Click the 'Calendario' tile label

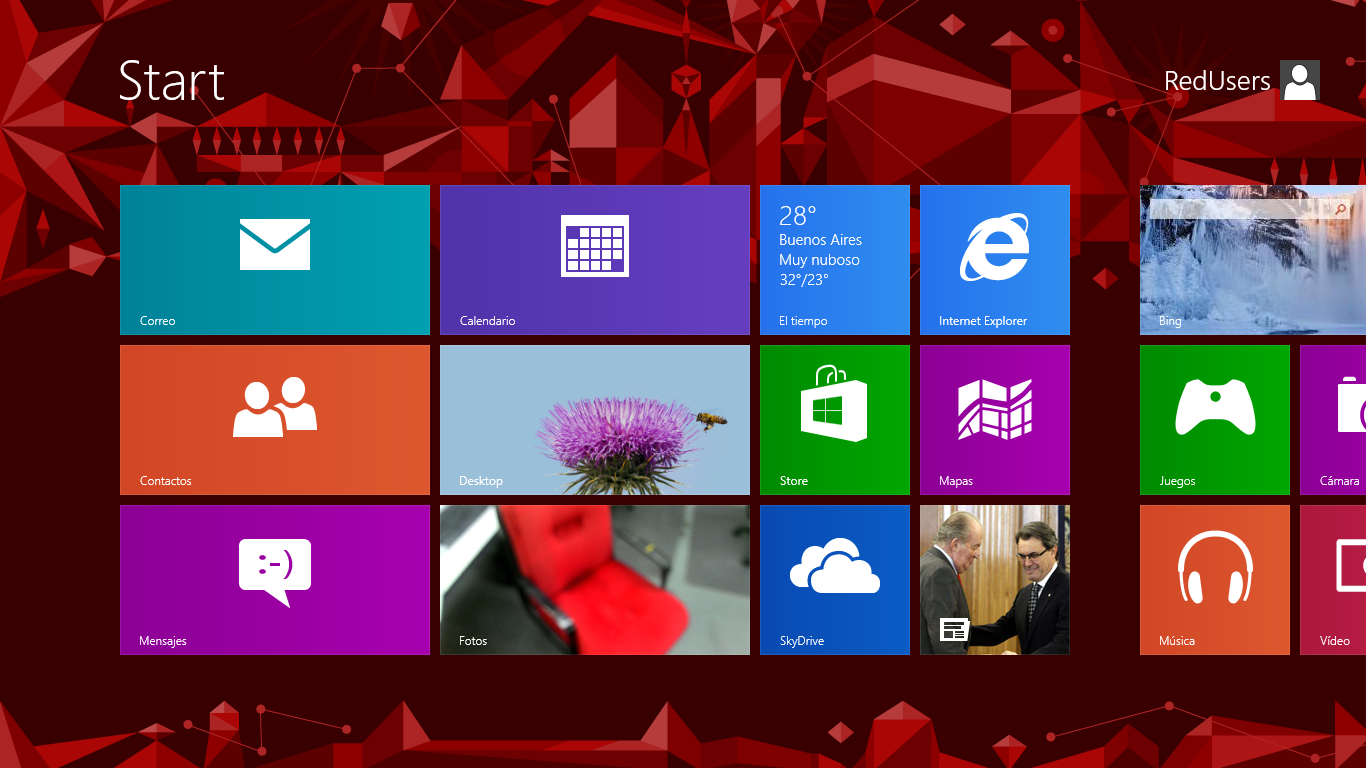click(x=487, y=321)
